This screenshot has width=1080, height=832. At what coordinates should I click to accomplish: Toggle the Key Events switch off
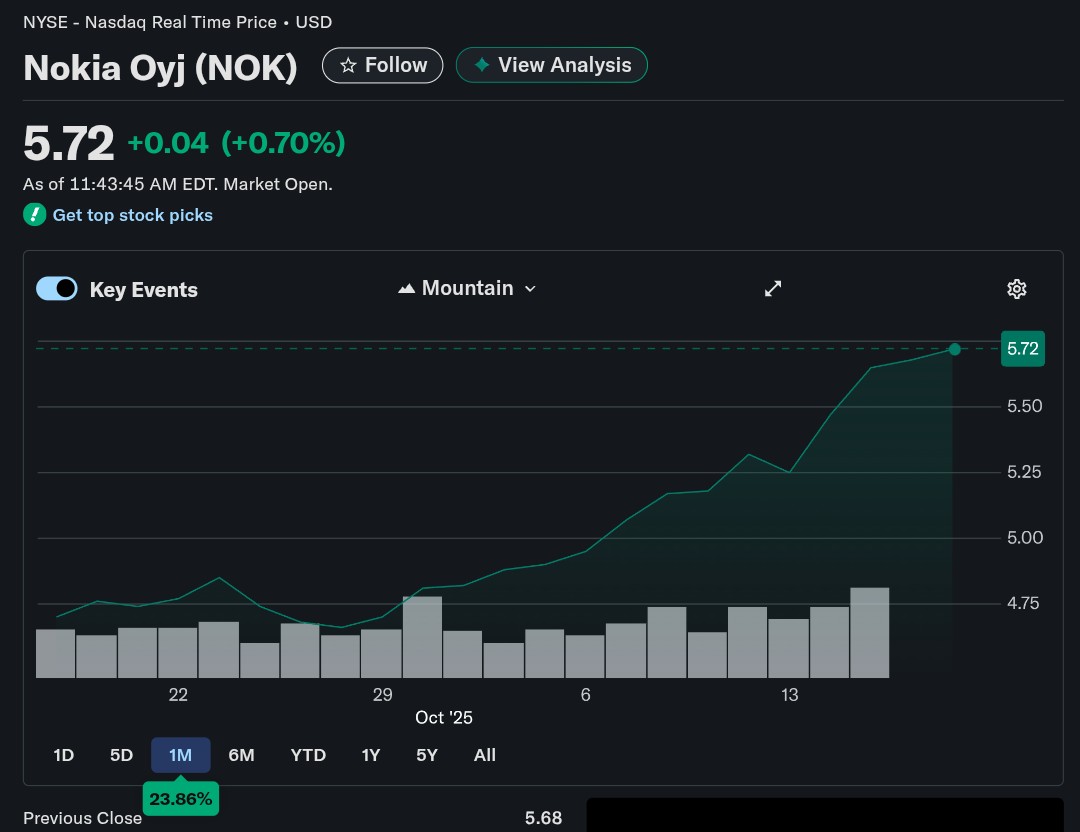(x=56, y=289)
